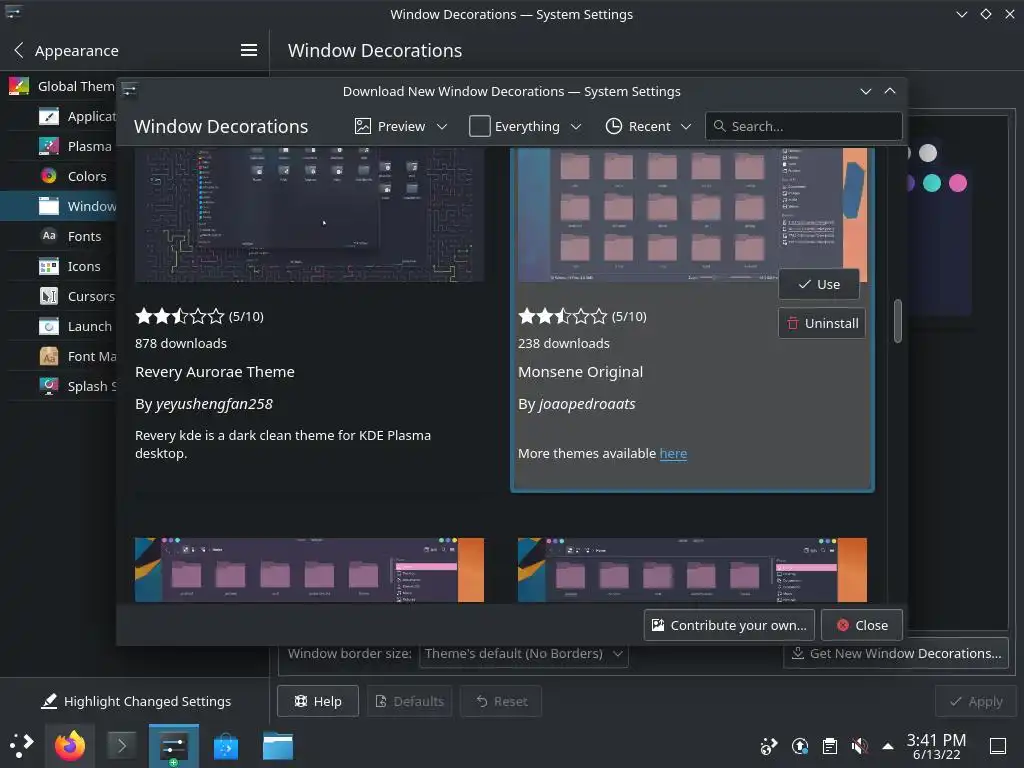Viewport: 1024px width, 768px height.
Task: Click the Reset button
Action: click(x=502, y=701)
